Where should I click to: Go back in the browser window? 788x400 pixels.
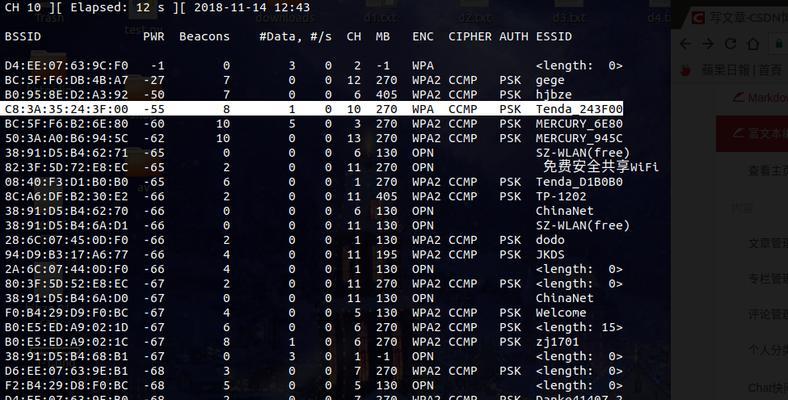tap(685, 44)
